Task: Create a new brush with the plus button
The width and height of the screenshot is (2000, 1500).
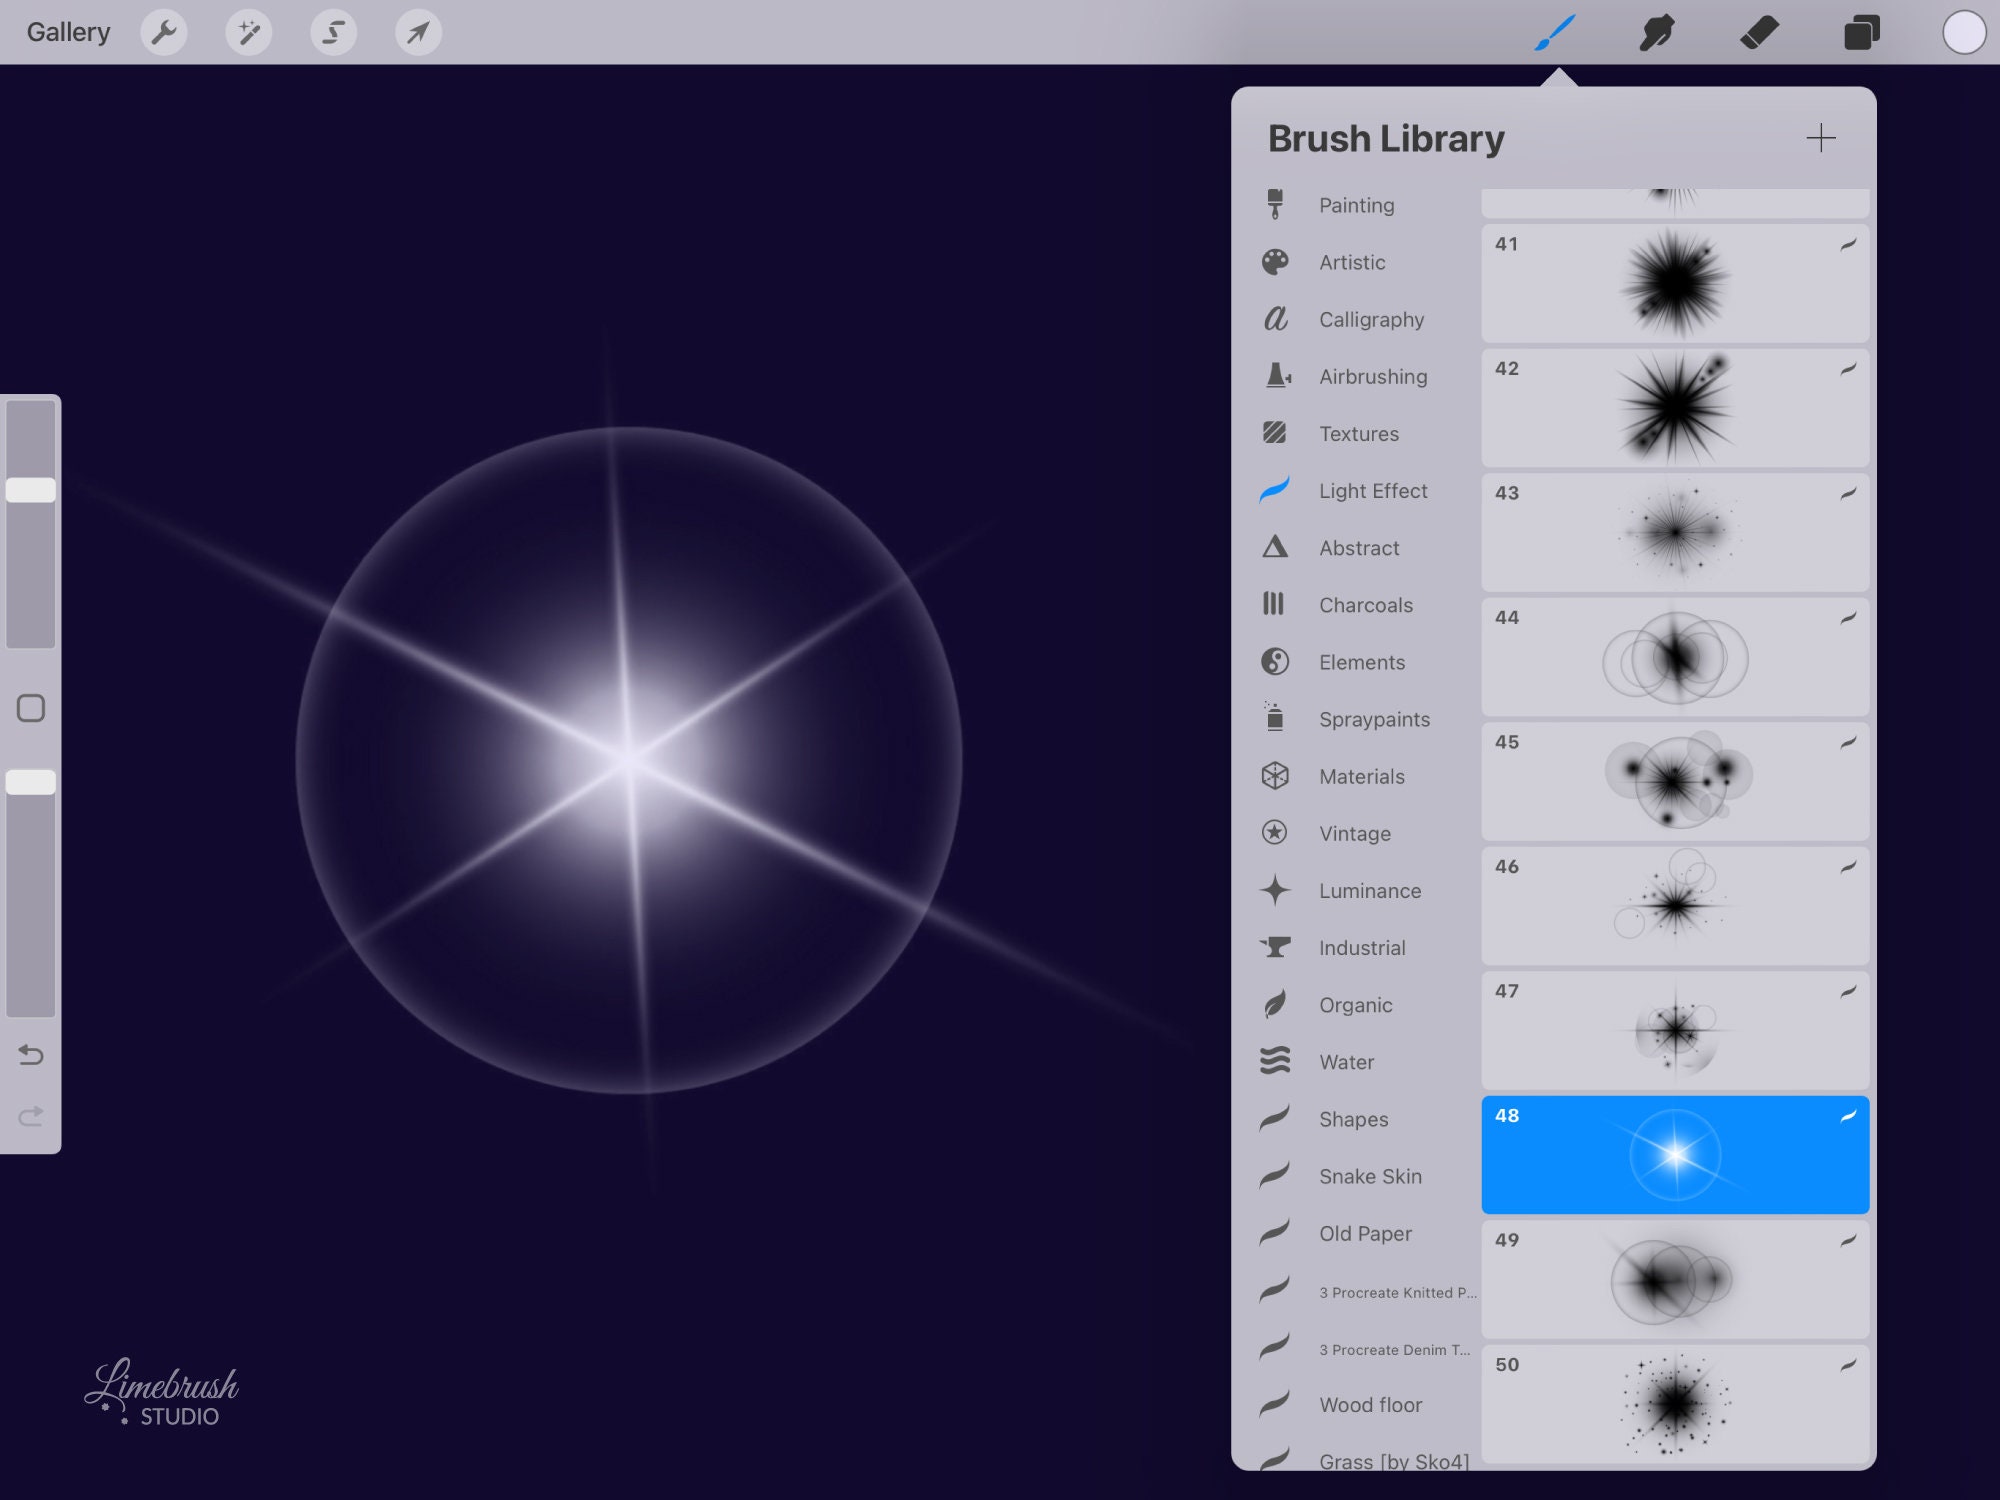Action: click(1822, 138)
